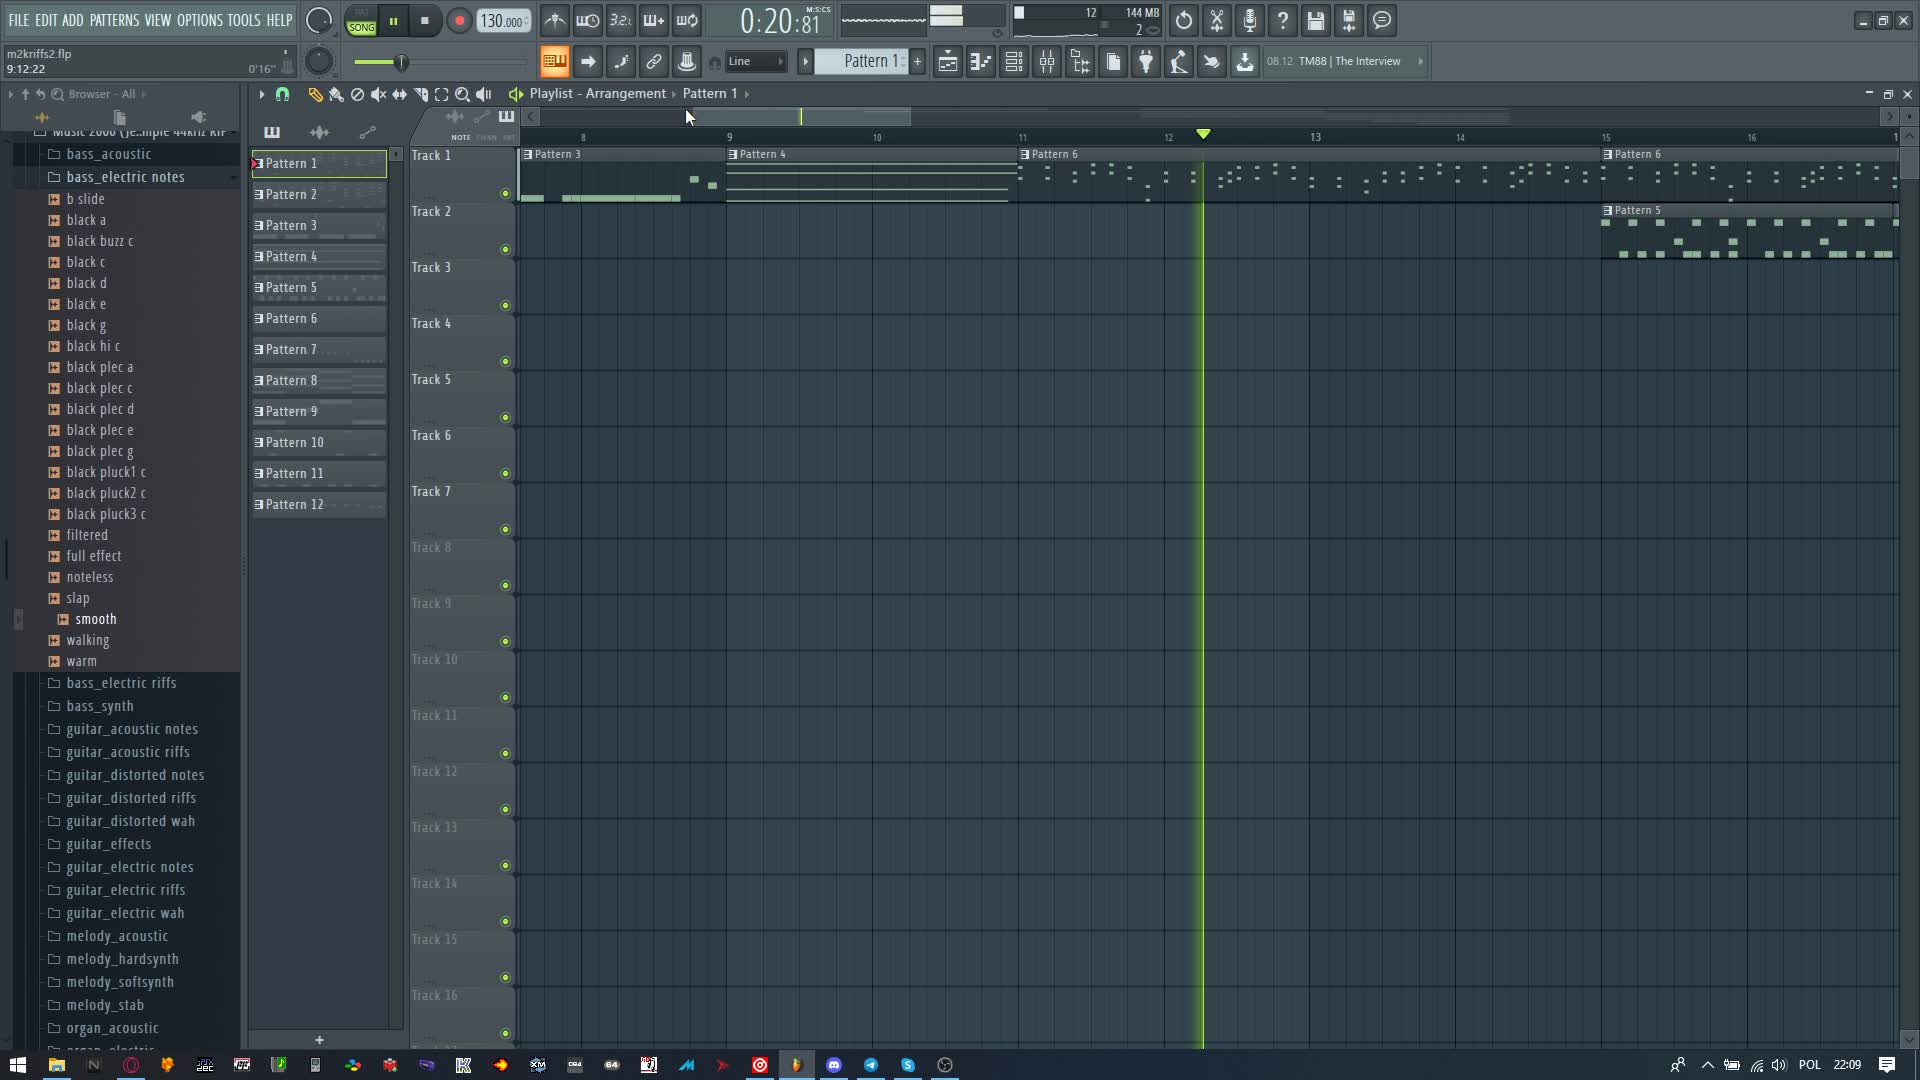Toggle the mute light on Track 2
The image size is (1920, 1080).
coord(506,250)
